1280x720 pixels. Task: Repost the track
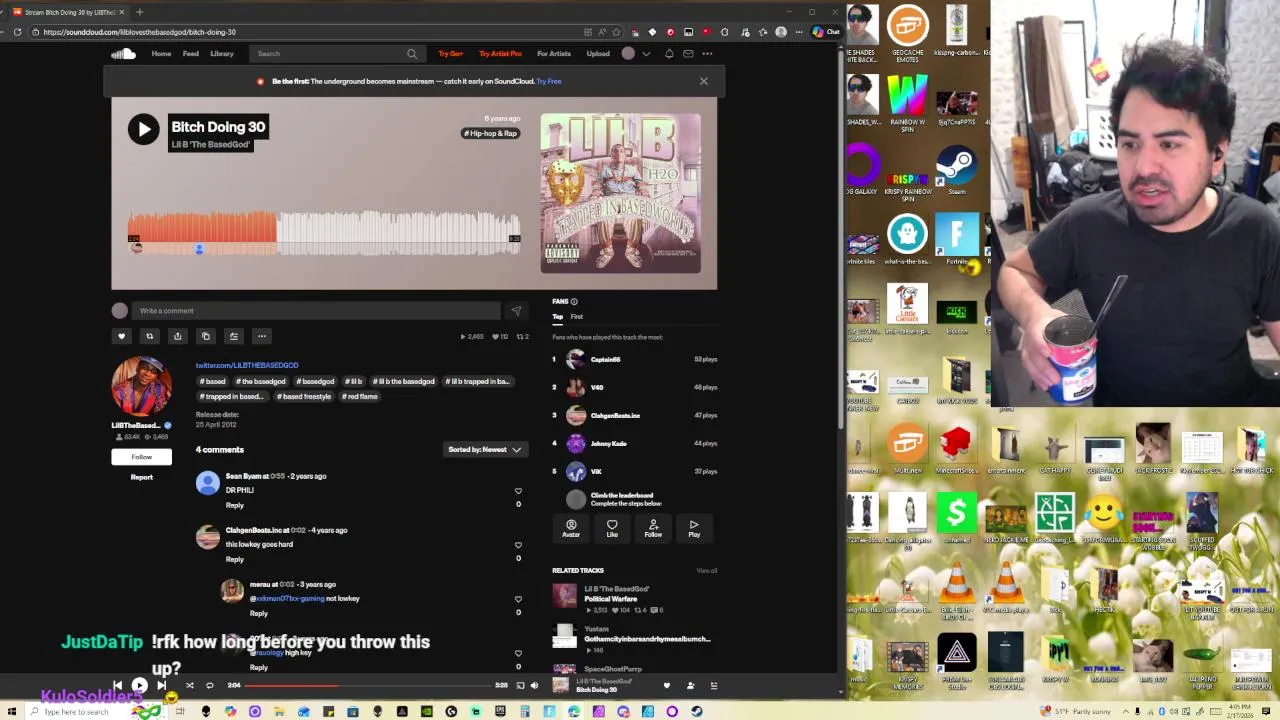(149, 336)
